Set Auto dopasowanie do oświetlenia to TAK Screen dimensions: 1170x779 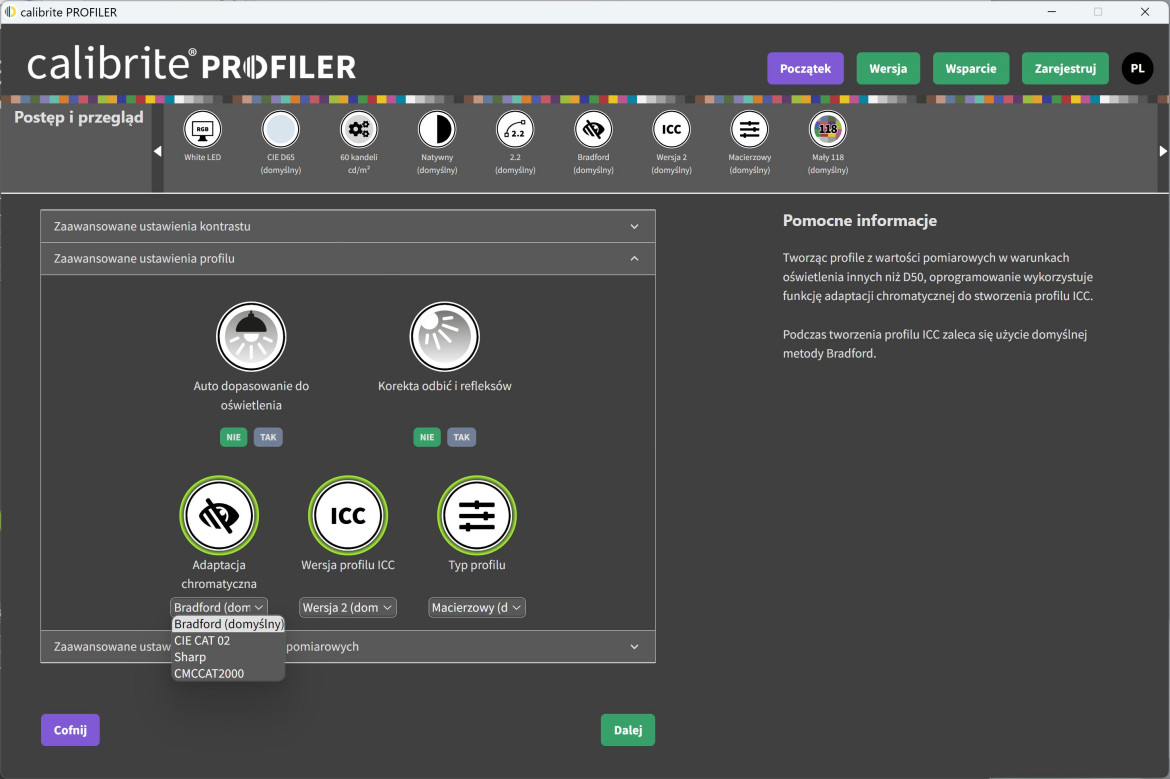(269, 437)
